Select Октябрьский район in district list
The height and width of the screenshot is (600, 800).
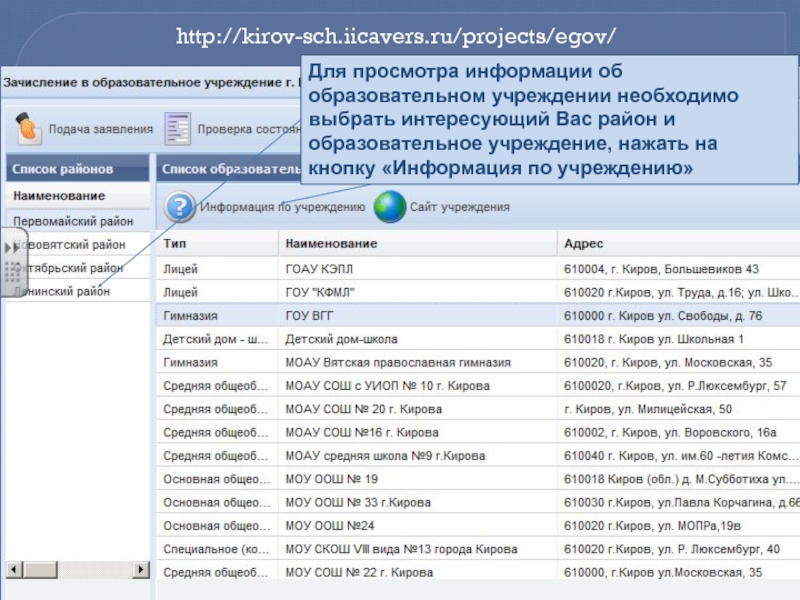click(x=78, y=268)
